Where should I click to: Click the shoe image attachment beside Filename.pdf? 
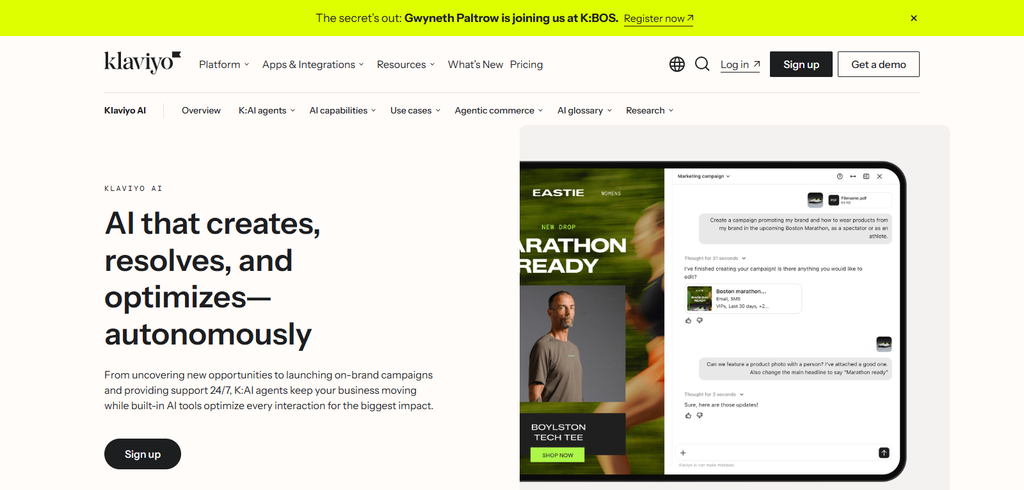[815, 200]
